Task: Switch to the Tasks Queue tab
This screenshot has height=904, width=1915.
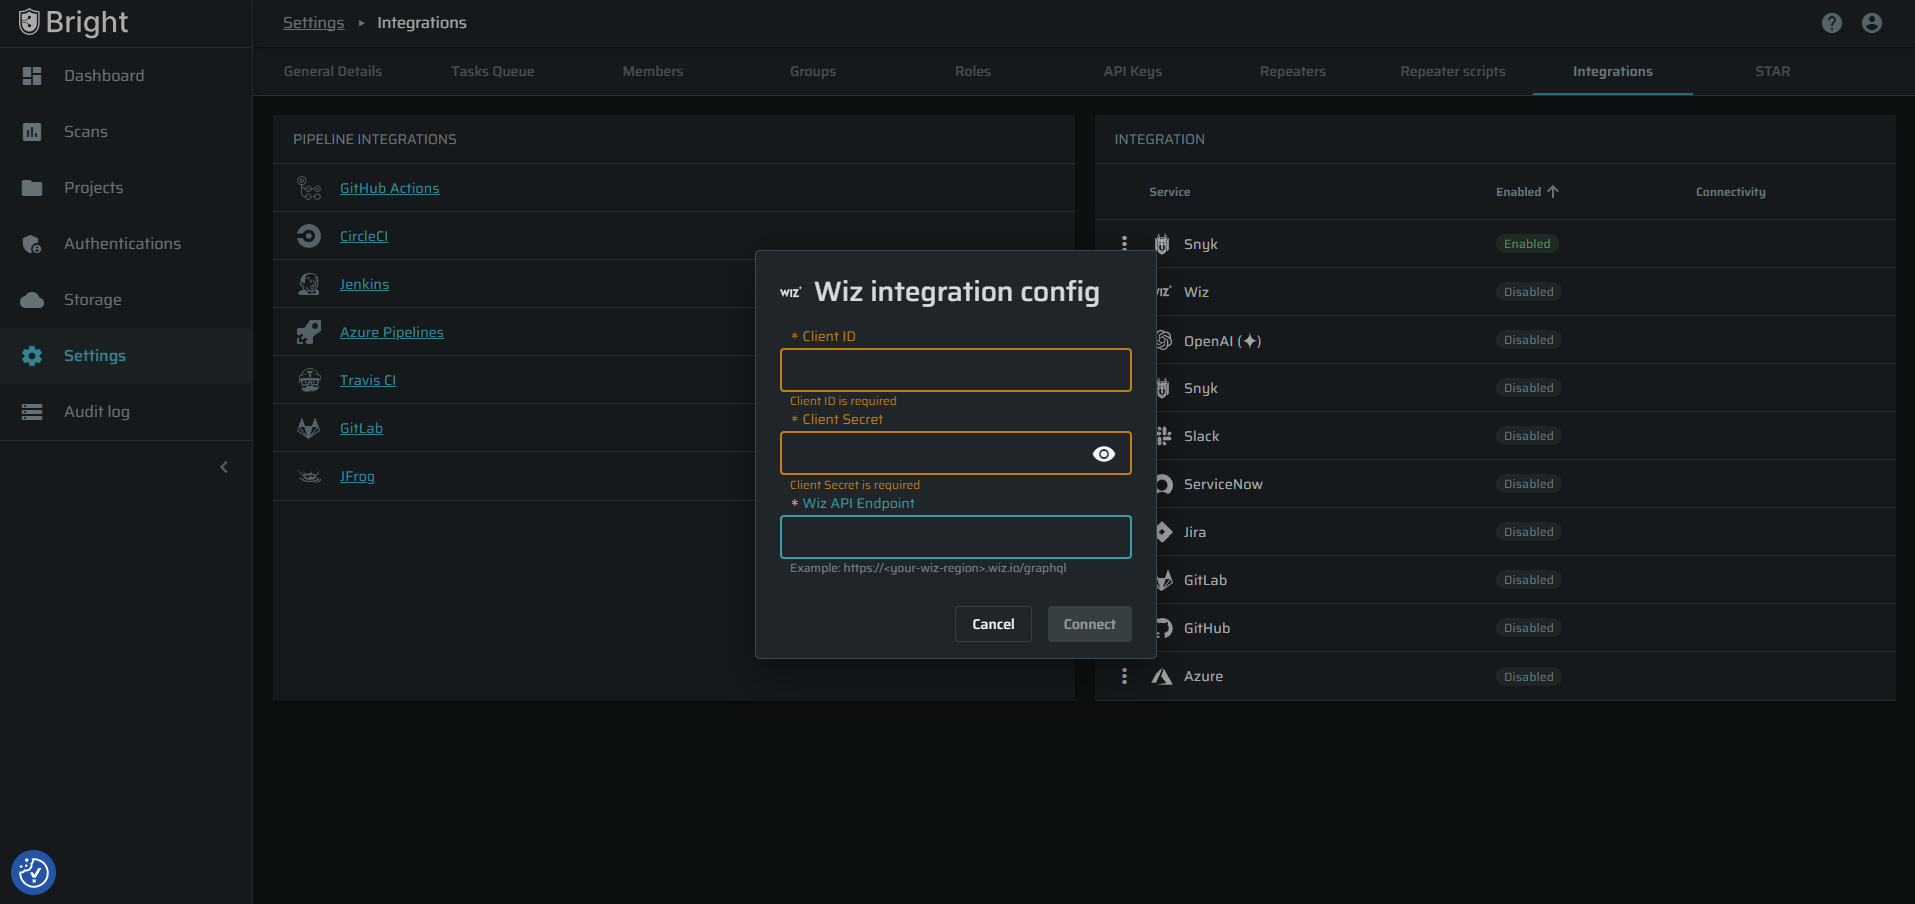Action: click(493, 71)
